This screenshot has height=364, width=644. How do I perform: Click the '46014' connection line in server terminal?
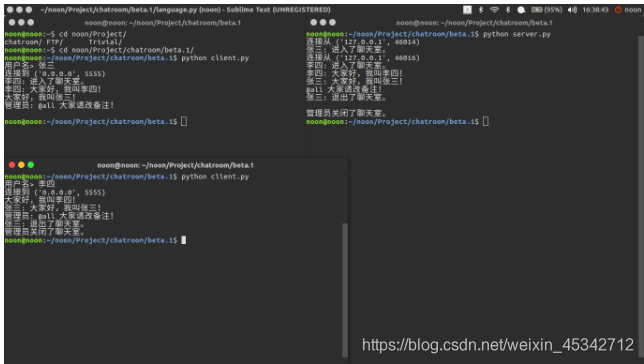pyautogui.click(x=363, y=42)
